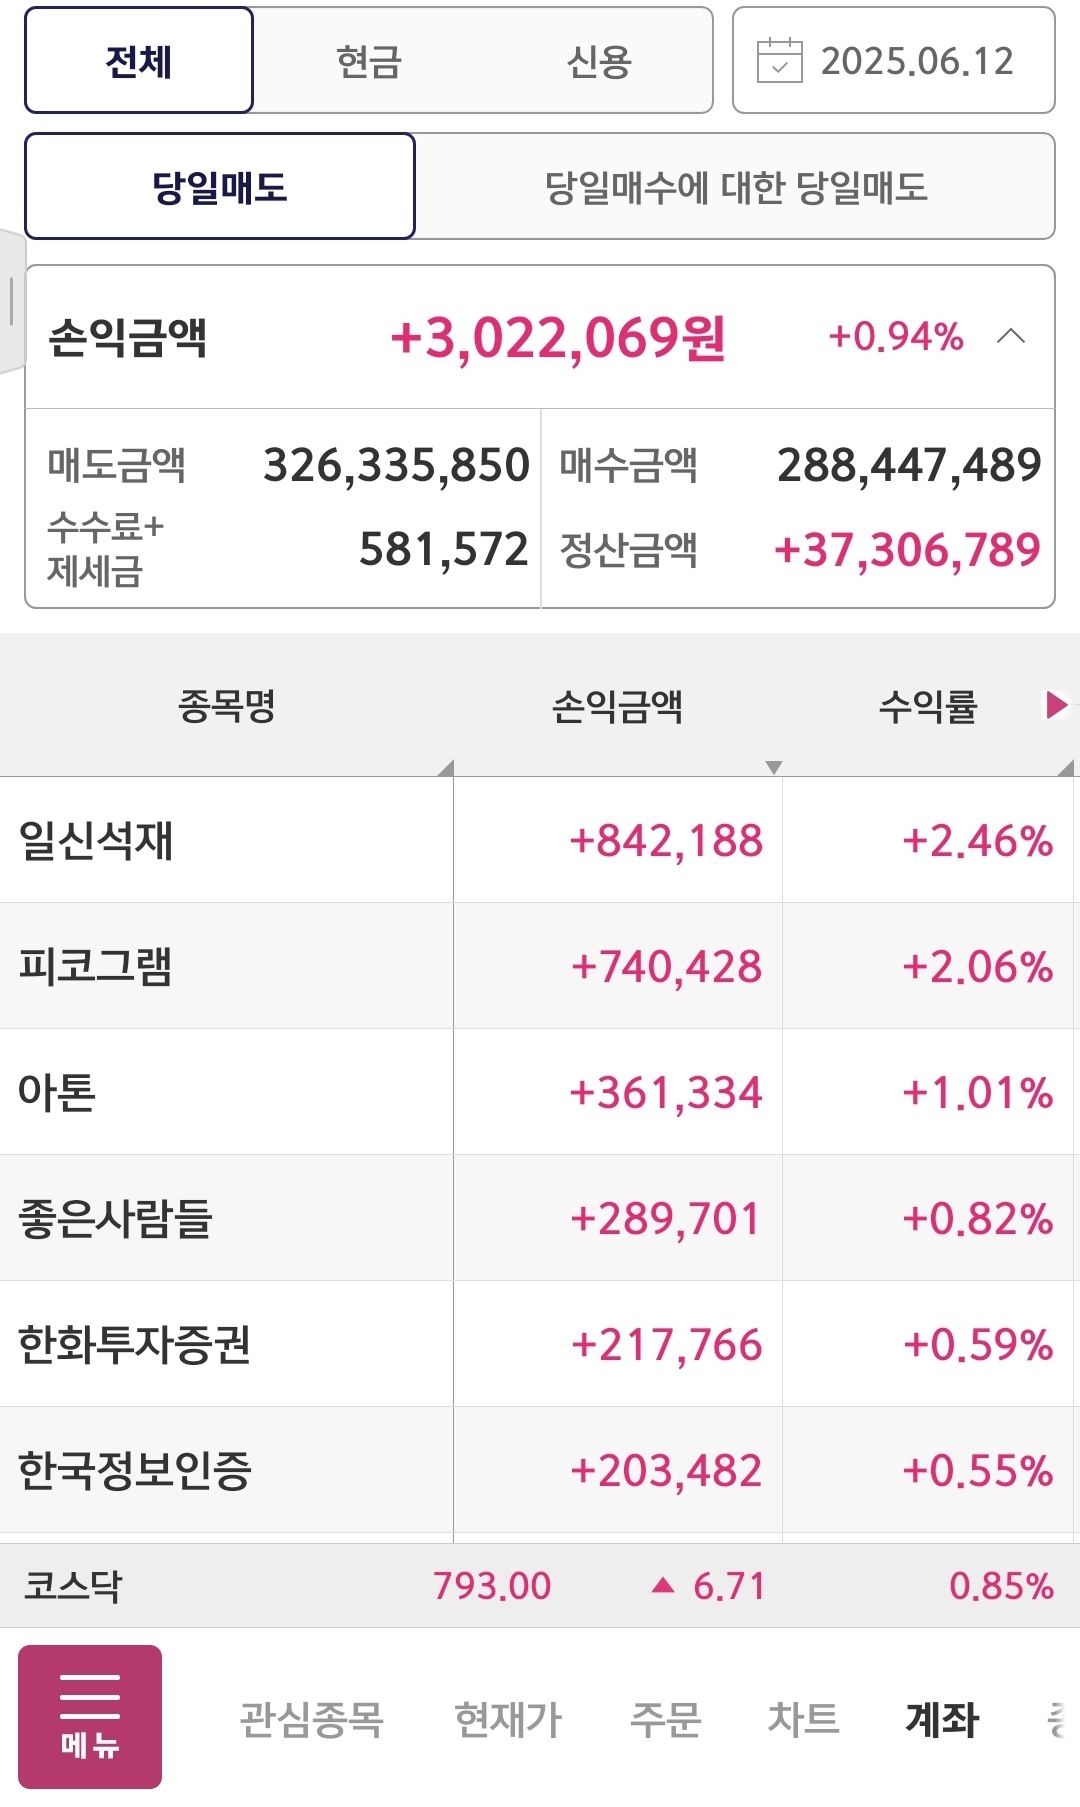Switch to 당일매수에 대한 당일매도 tab
Viewport: 1080px width, 1807px height.
click(x=735, y=187)
